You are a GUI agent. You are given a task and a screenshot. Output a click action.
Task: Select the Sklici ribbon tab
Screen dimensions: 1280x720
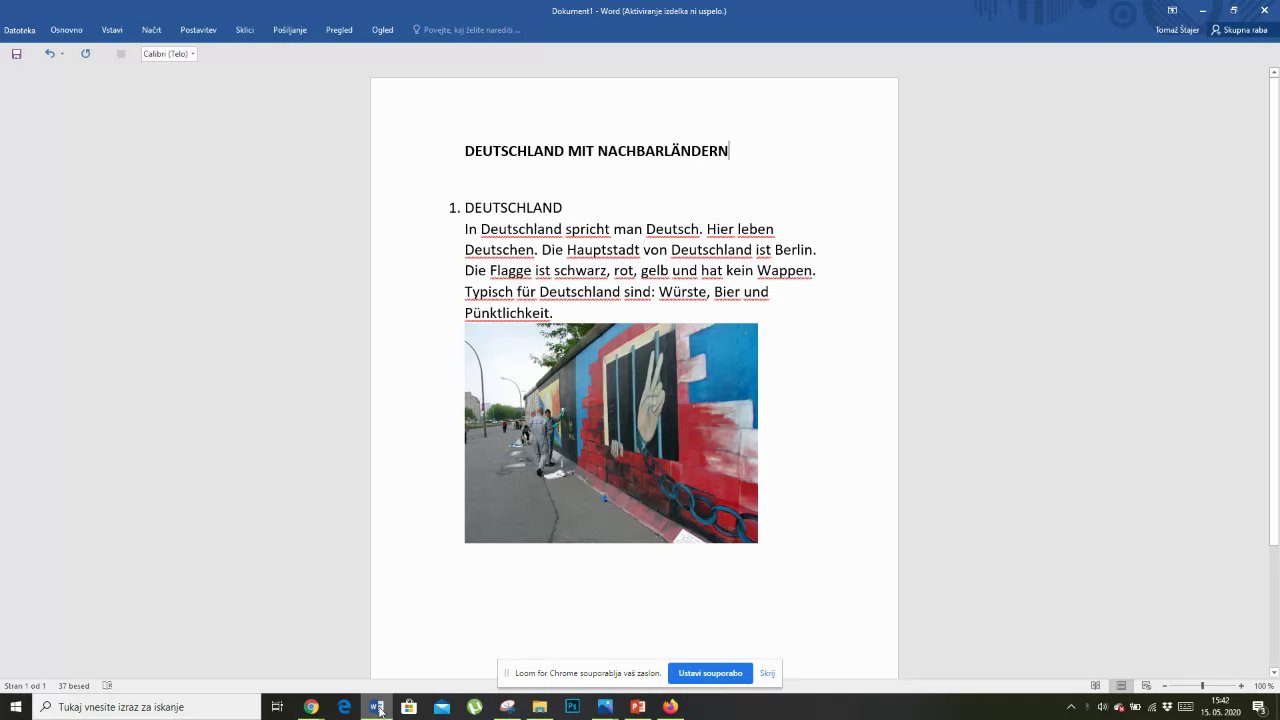click(x=245, y=30)
